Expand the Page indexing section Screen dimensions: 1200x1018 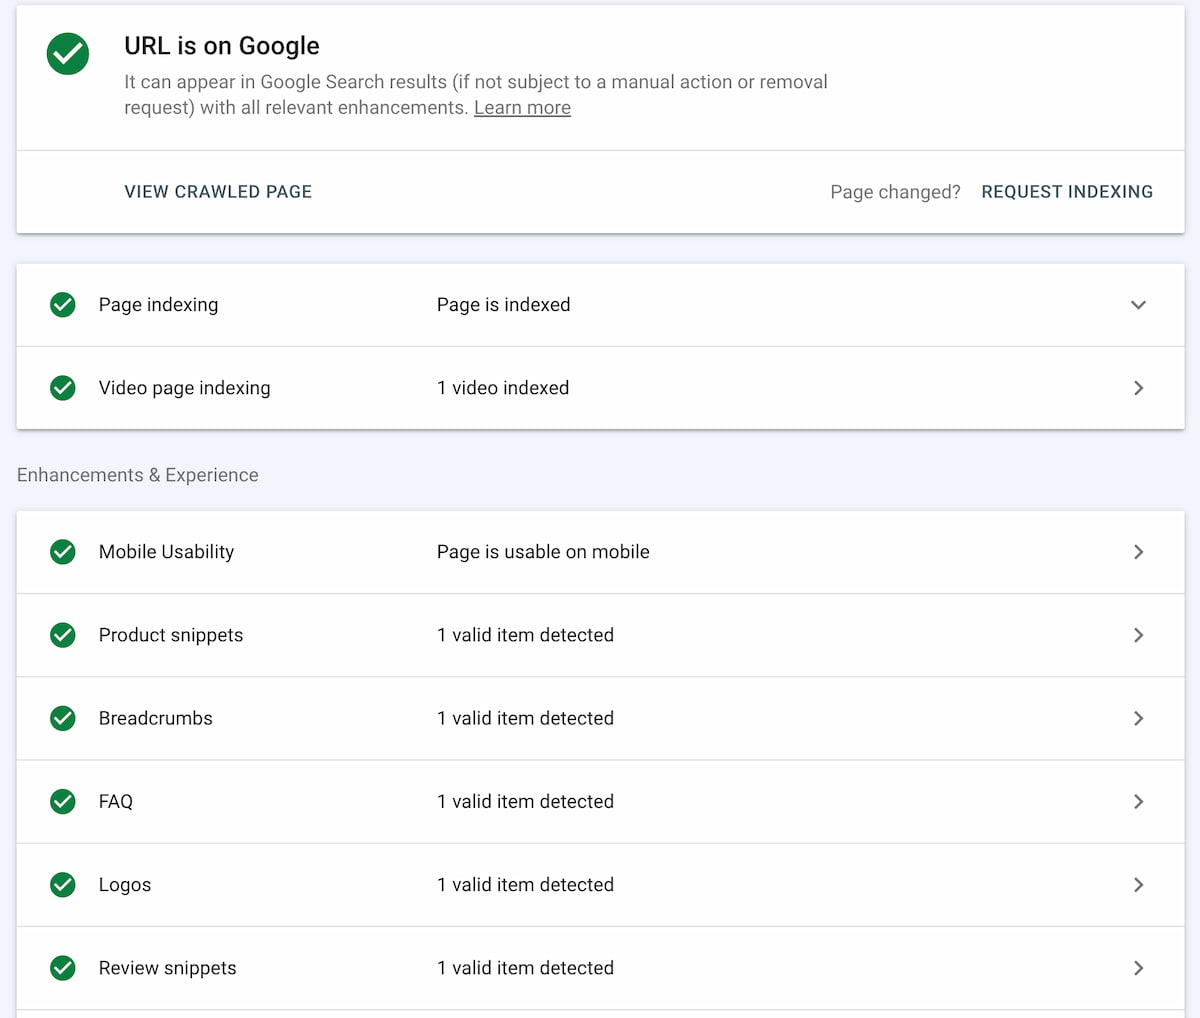coord(1138,304)
